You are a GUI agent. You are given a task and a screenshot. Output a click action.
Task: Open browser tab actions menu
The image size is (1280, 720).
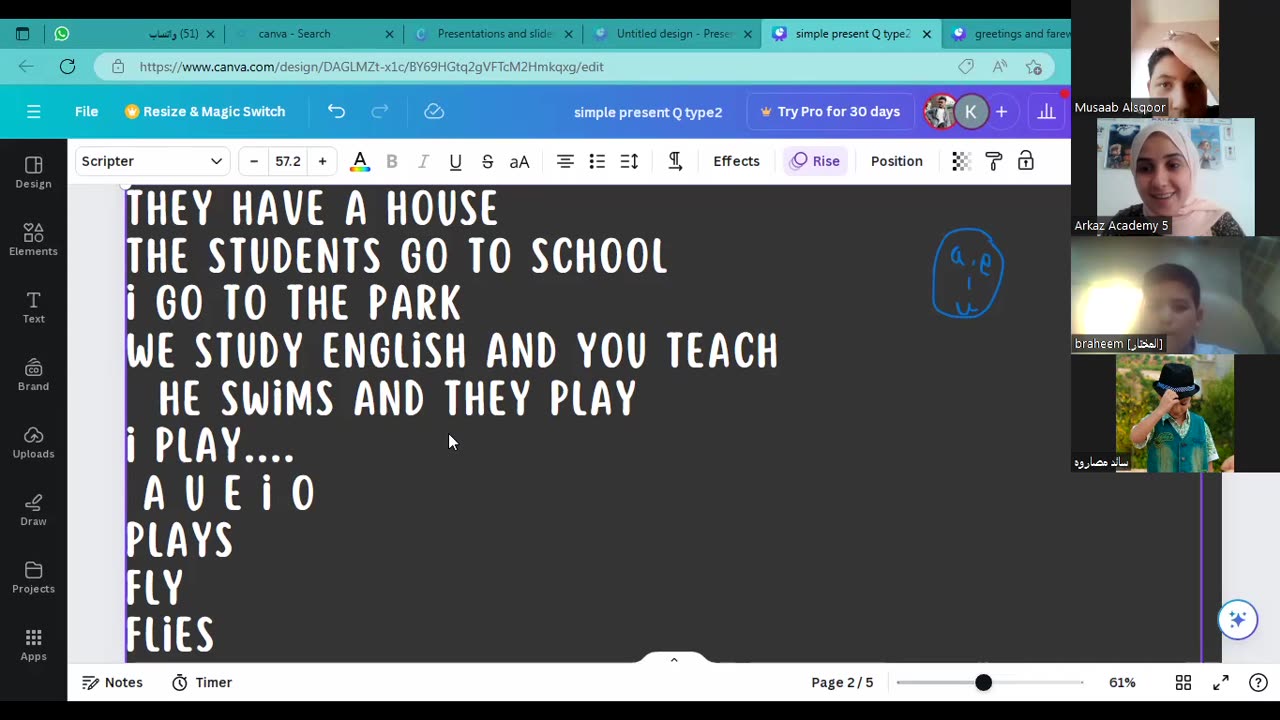[22, 34]
